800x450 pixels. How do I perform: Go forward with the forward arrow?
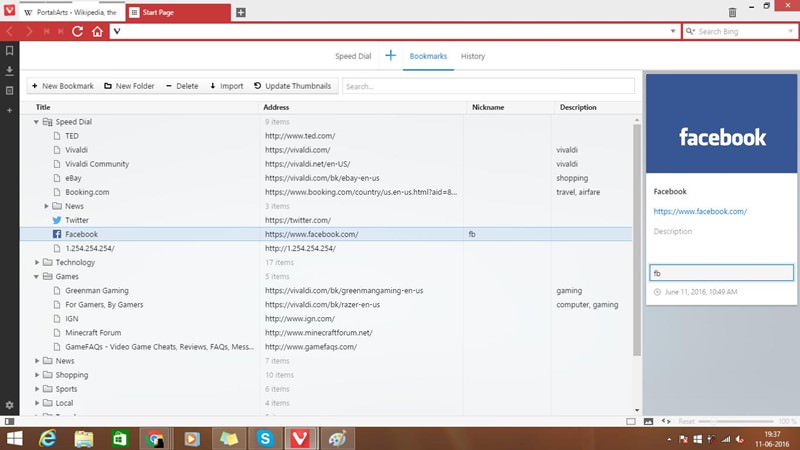click(29, 32)
